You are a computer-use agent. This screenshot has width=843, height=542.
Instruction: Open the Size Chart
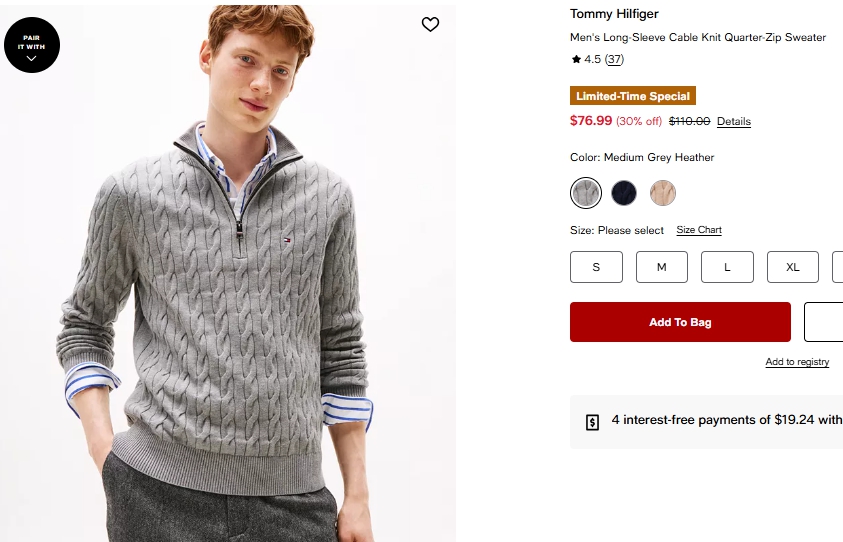(699, 230)
